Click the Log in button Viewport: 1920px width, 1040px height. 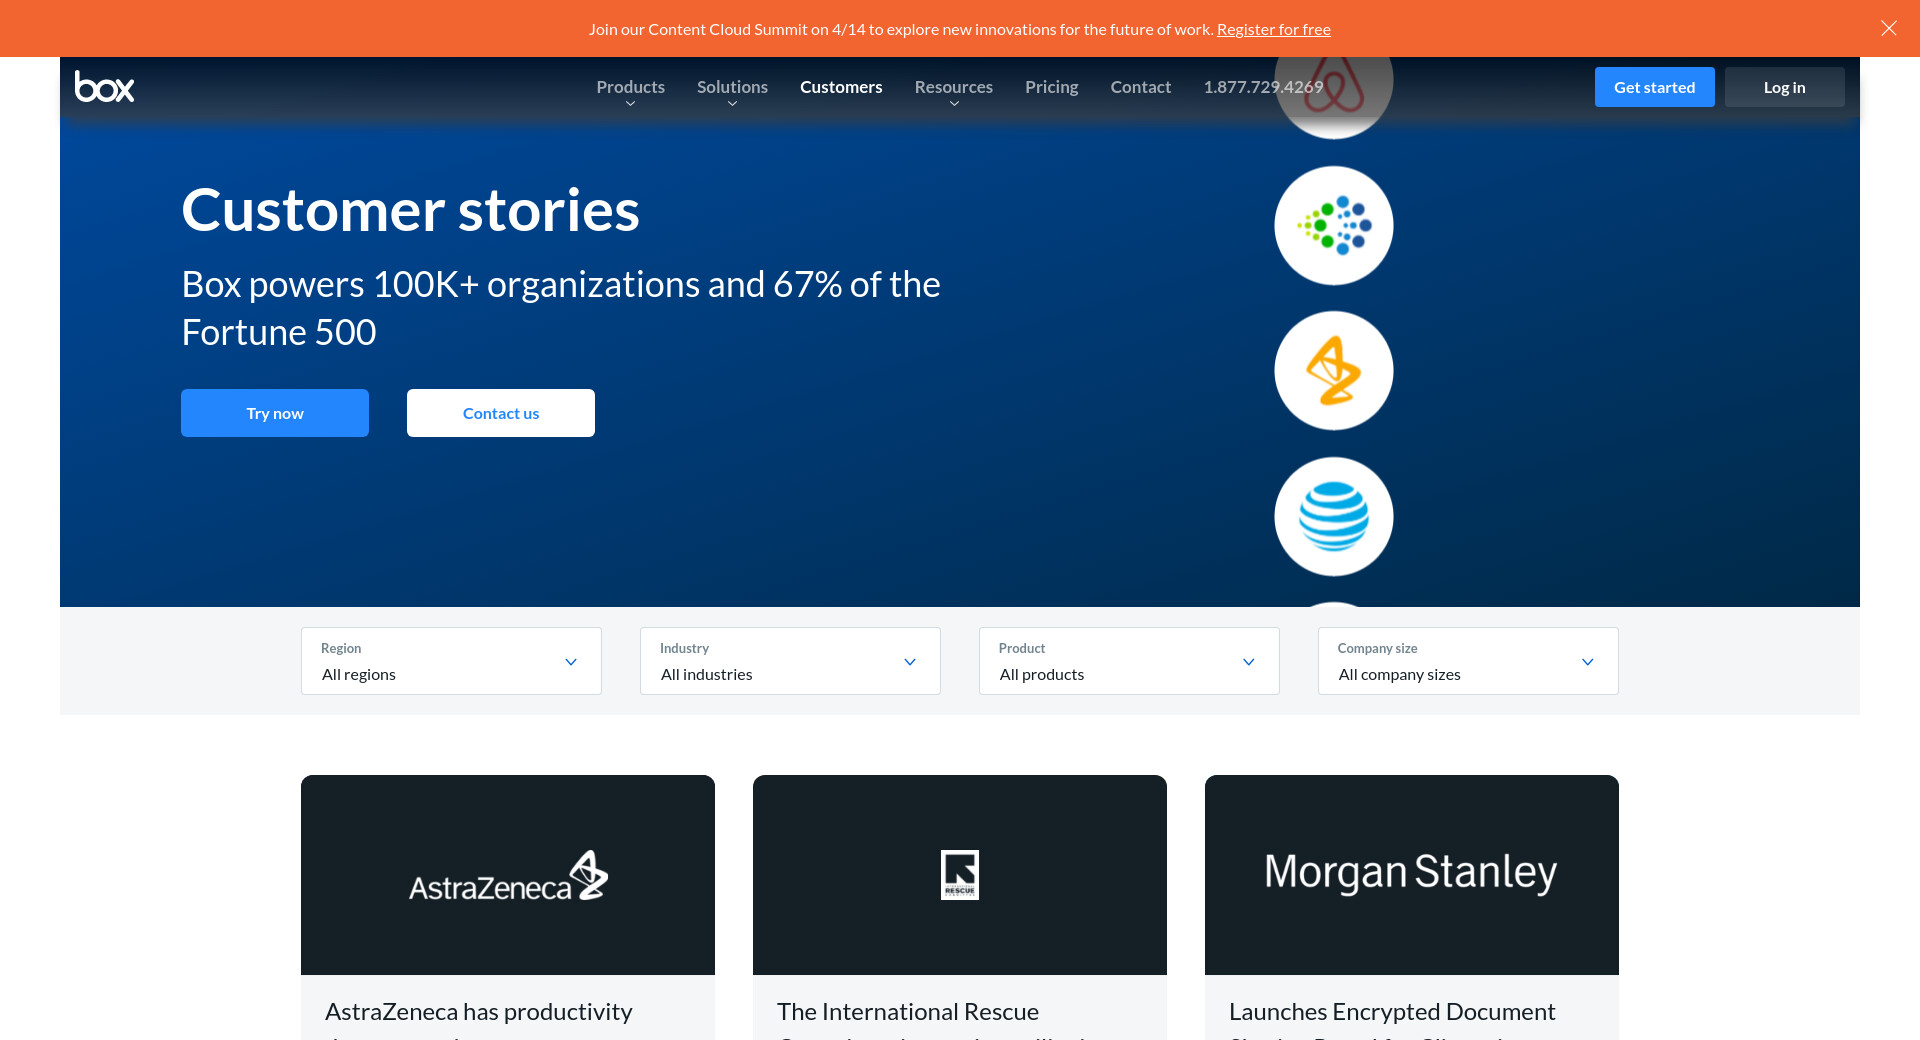coord(1784,87)
